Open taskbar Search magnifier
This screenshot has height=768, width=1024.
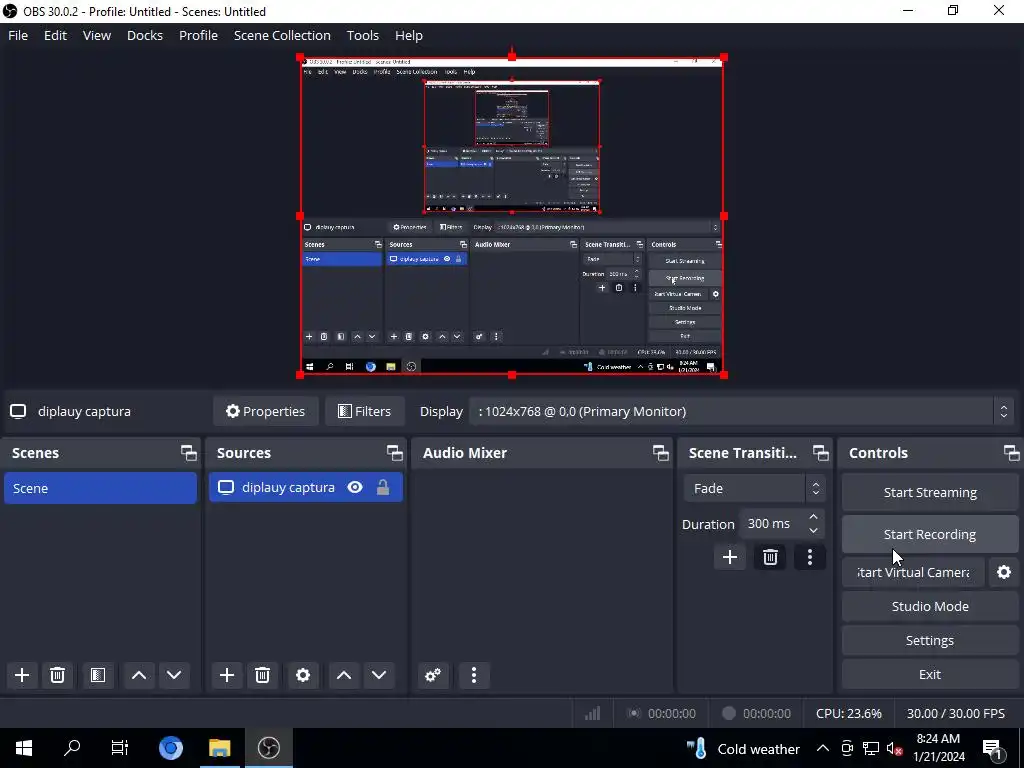click(72, 748)
